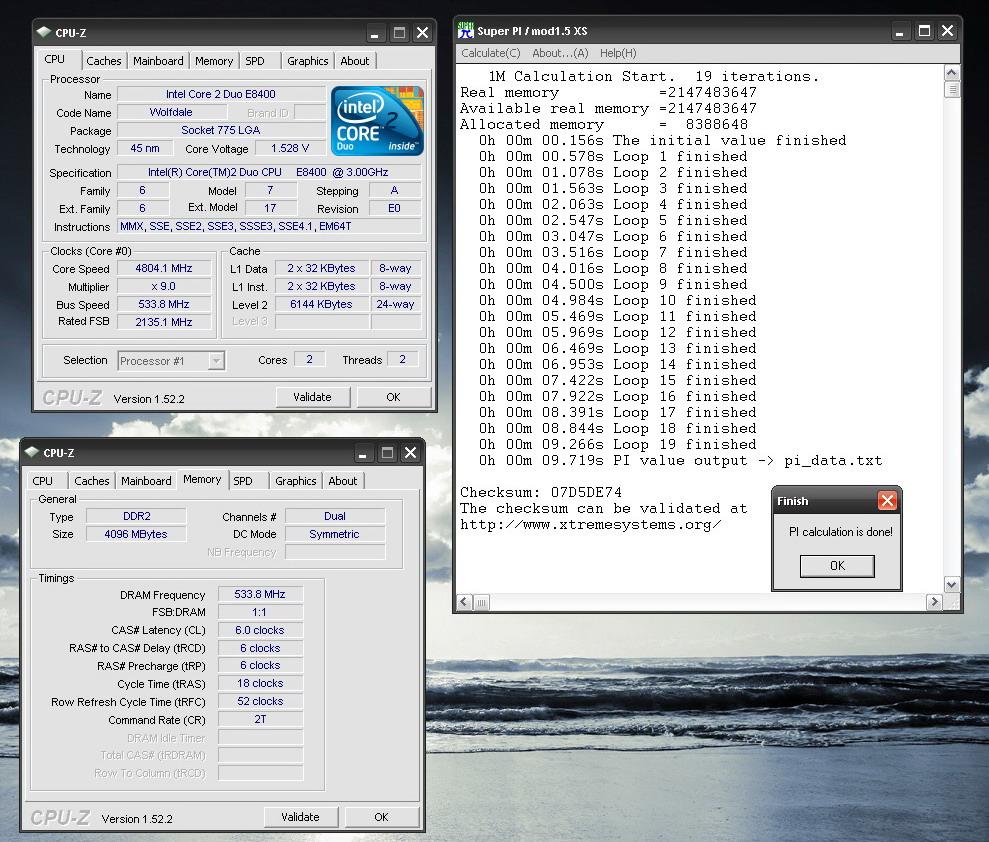Click Validate in the top CPU-Z window
This screenshot has height=842, width=989.
pyautogui.click(x=312, y=397)
